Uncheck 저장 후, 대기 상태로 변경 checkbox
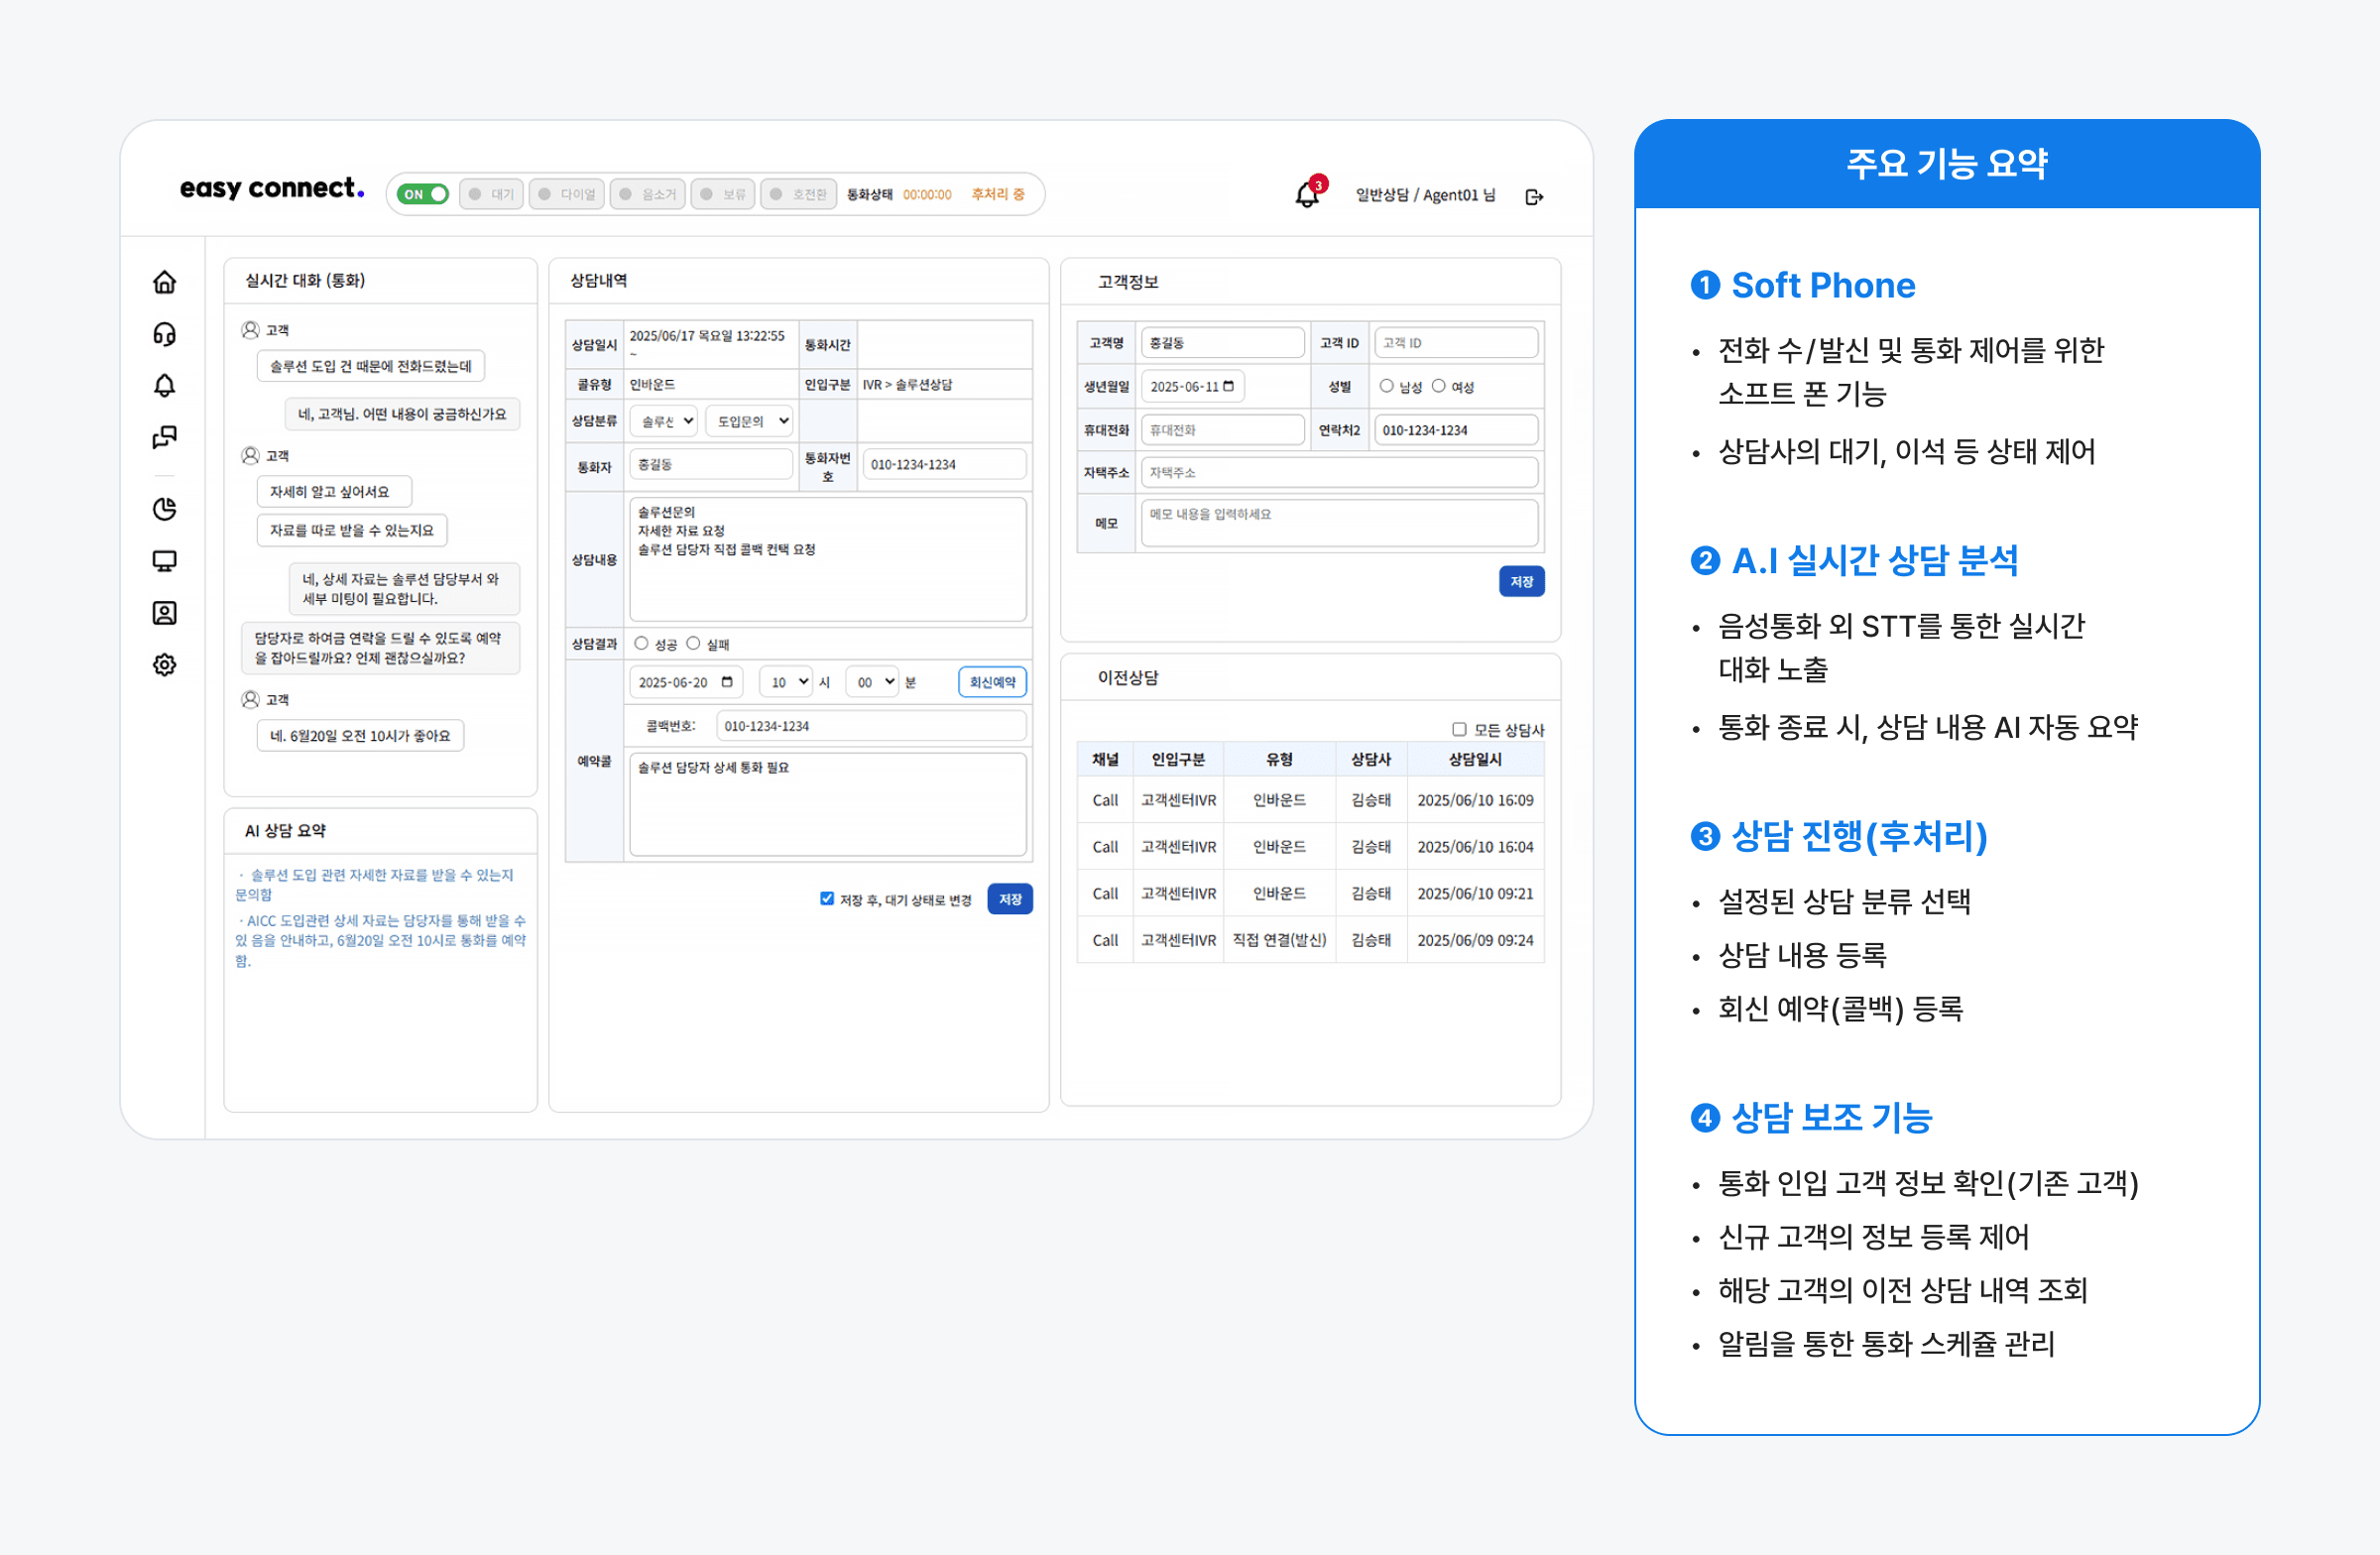 [827, 899]
